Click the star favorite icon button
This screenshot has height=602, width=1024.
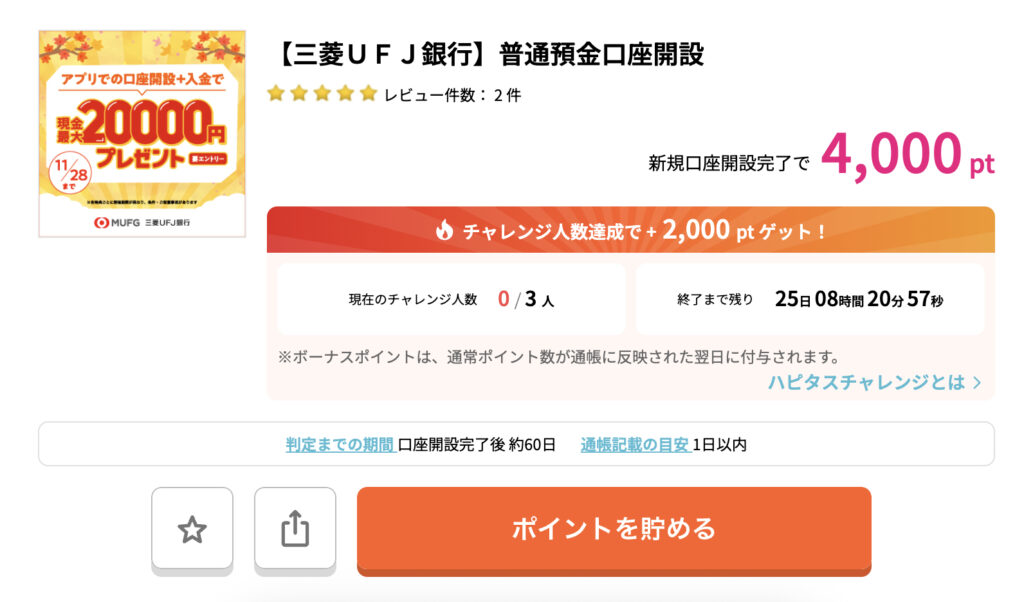click(192, 529)
